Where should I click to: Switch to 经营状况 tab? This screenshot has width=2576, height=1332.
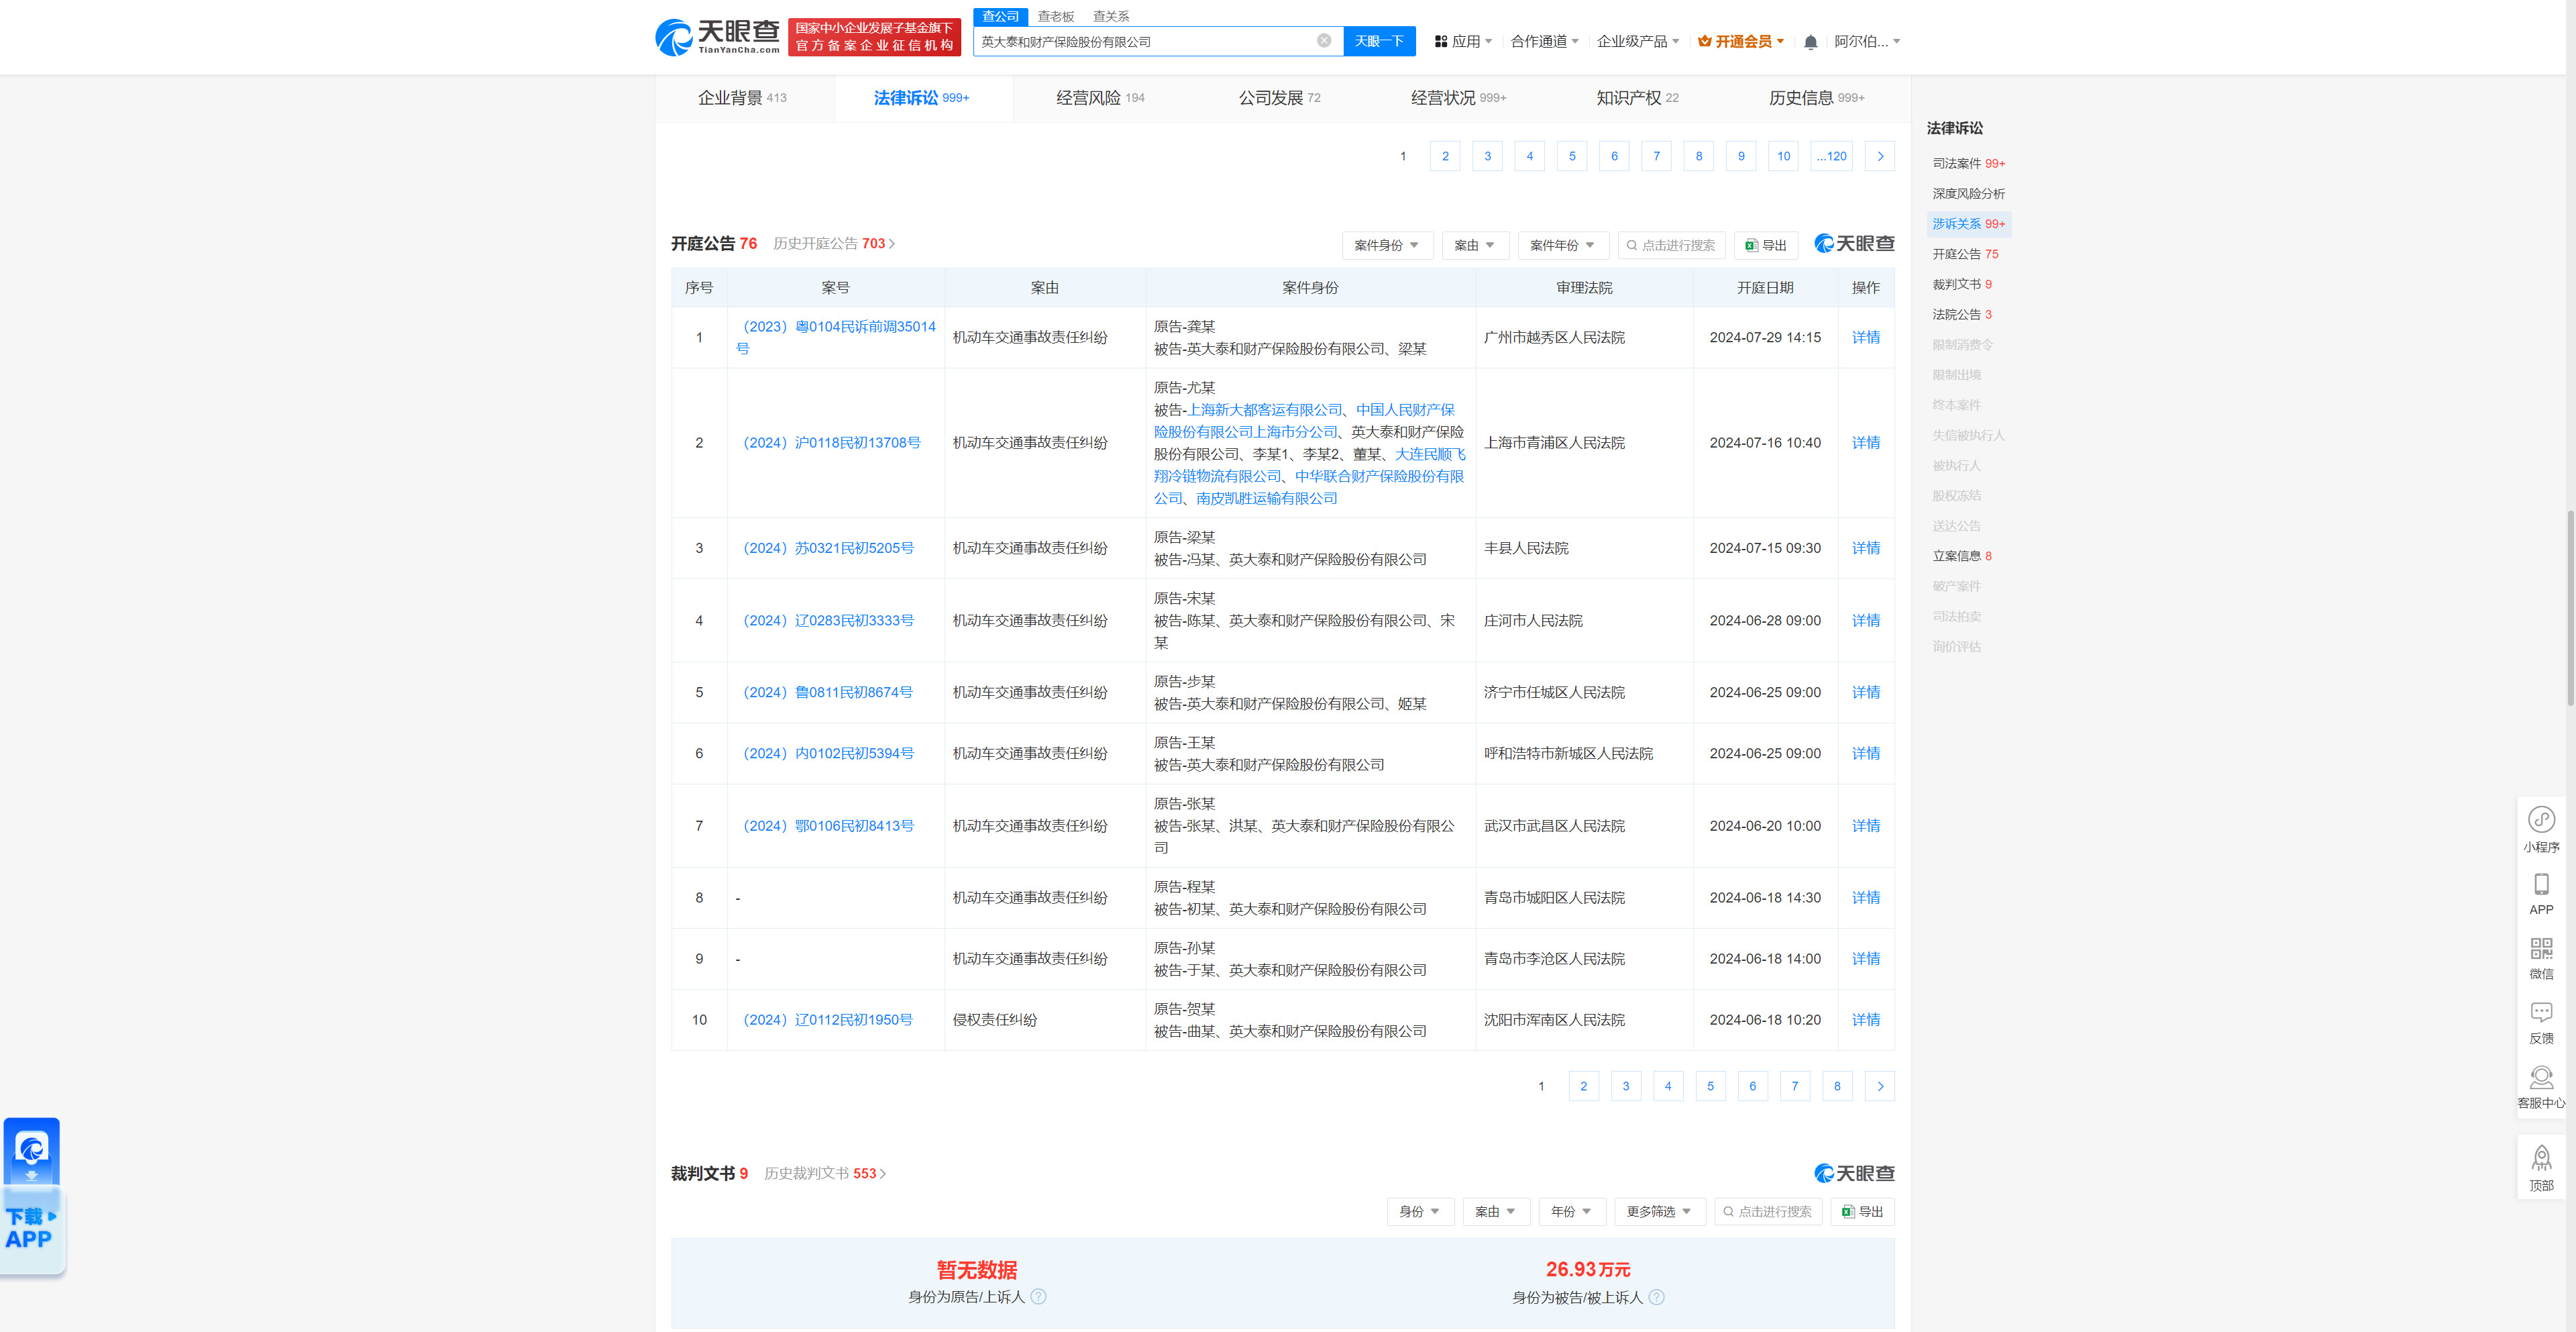[1458, 97]
